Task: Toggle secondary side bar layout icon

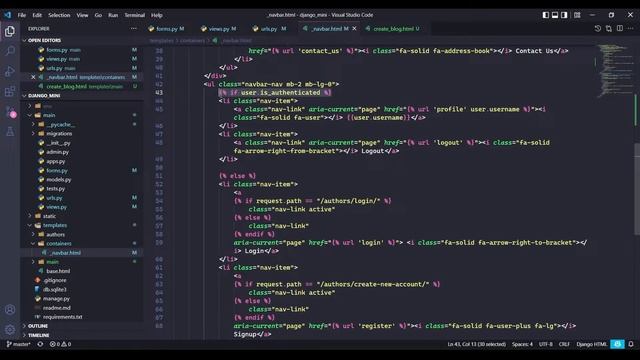Action: (564, 15)
